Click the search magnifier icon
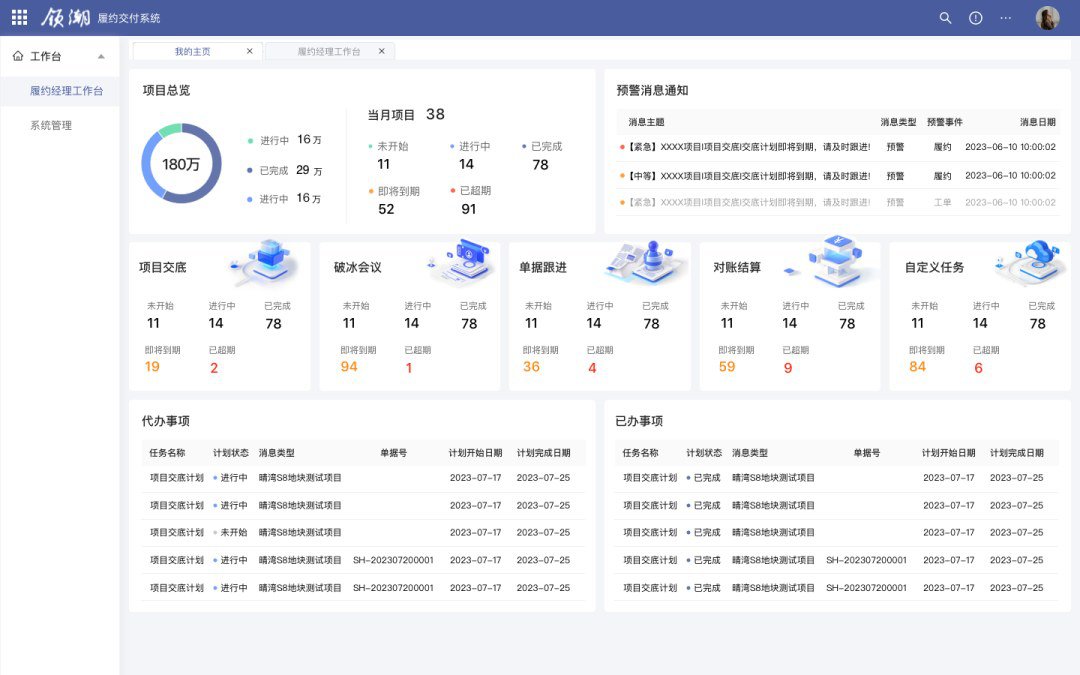This screenshot has width=1080, height=675. [x=945, y=17]
